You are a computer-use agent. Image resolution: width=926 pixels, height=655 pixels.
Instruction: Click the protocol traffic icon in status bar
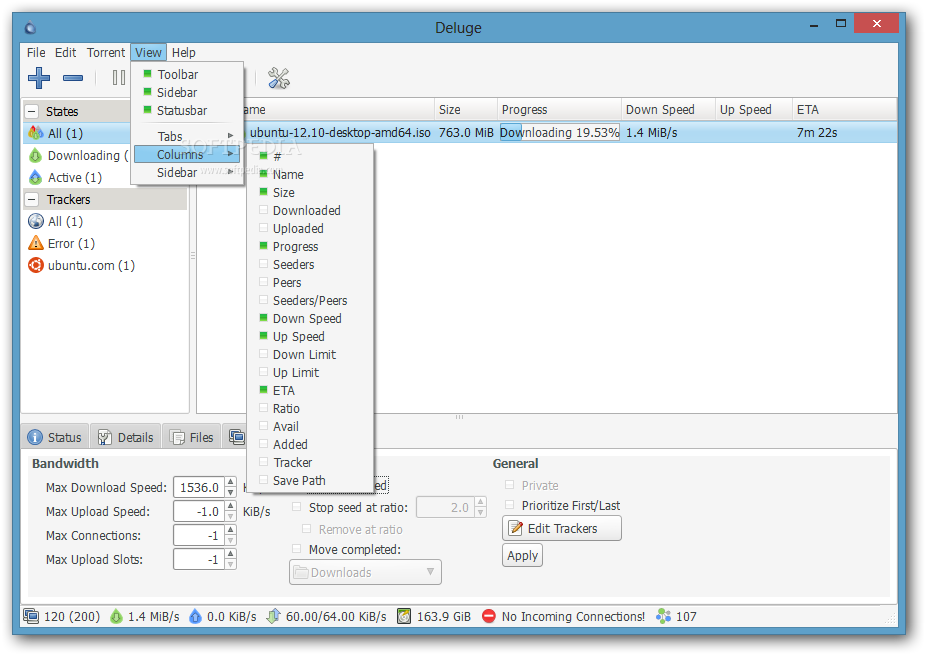click(273, 617)
